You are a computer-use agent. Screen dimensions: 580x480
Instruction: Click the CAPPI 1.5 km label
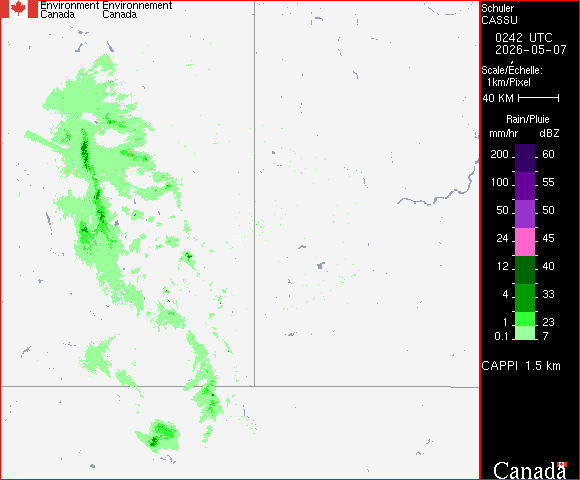521,366
